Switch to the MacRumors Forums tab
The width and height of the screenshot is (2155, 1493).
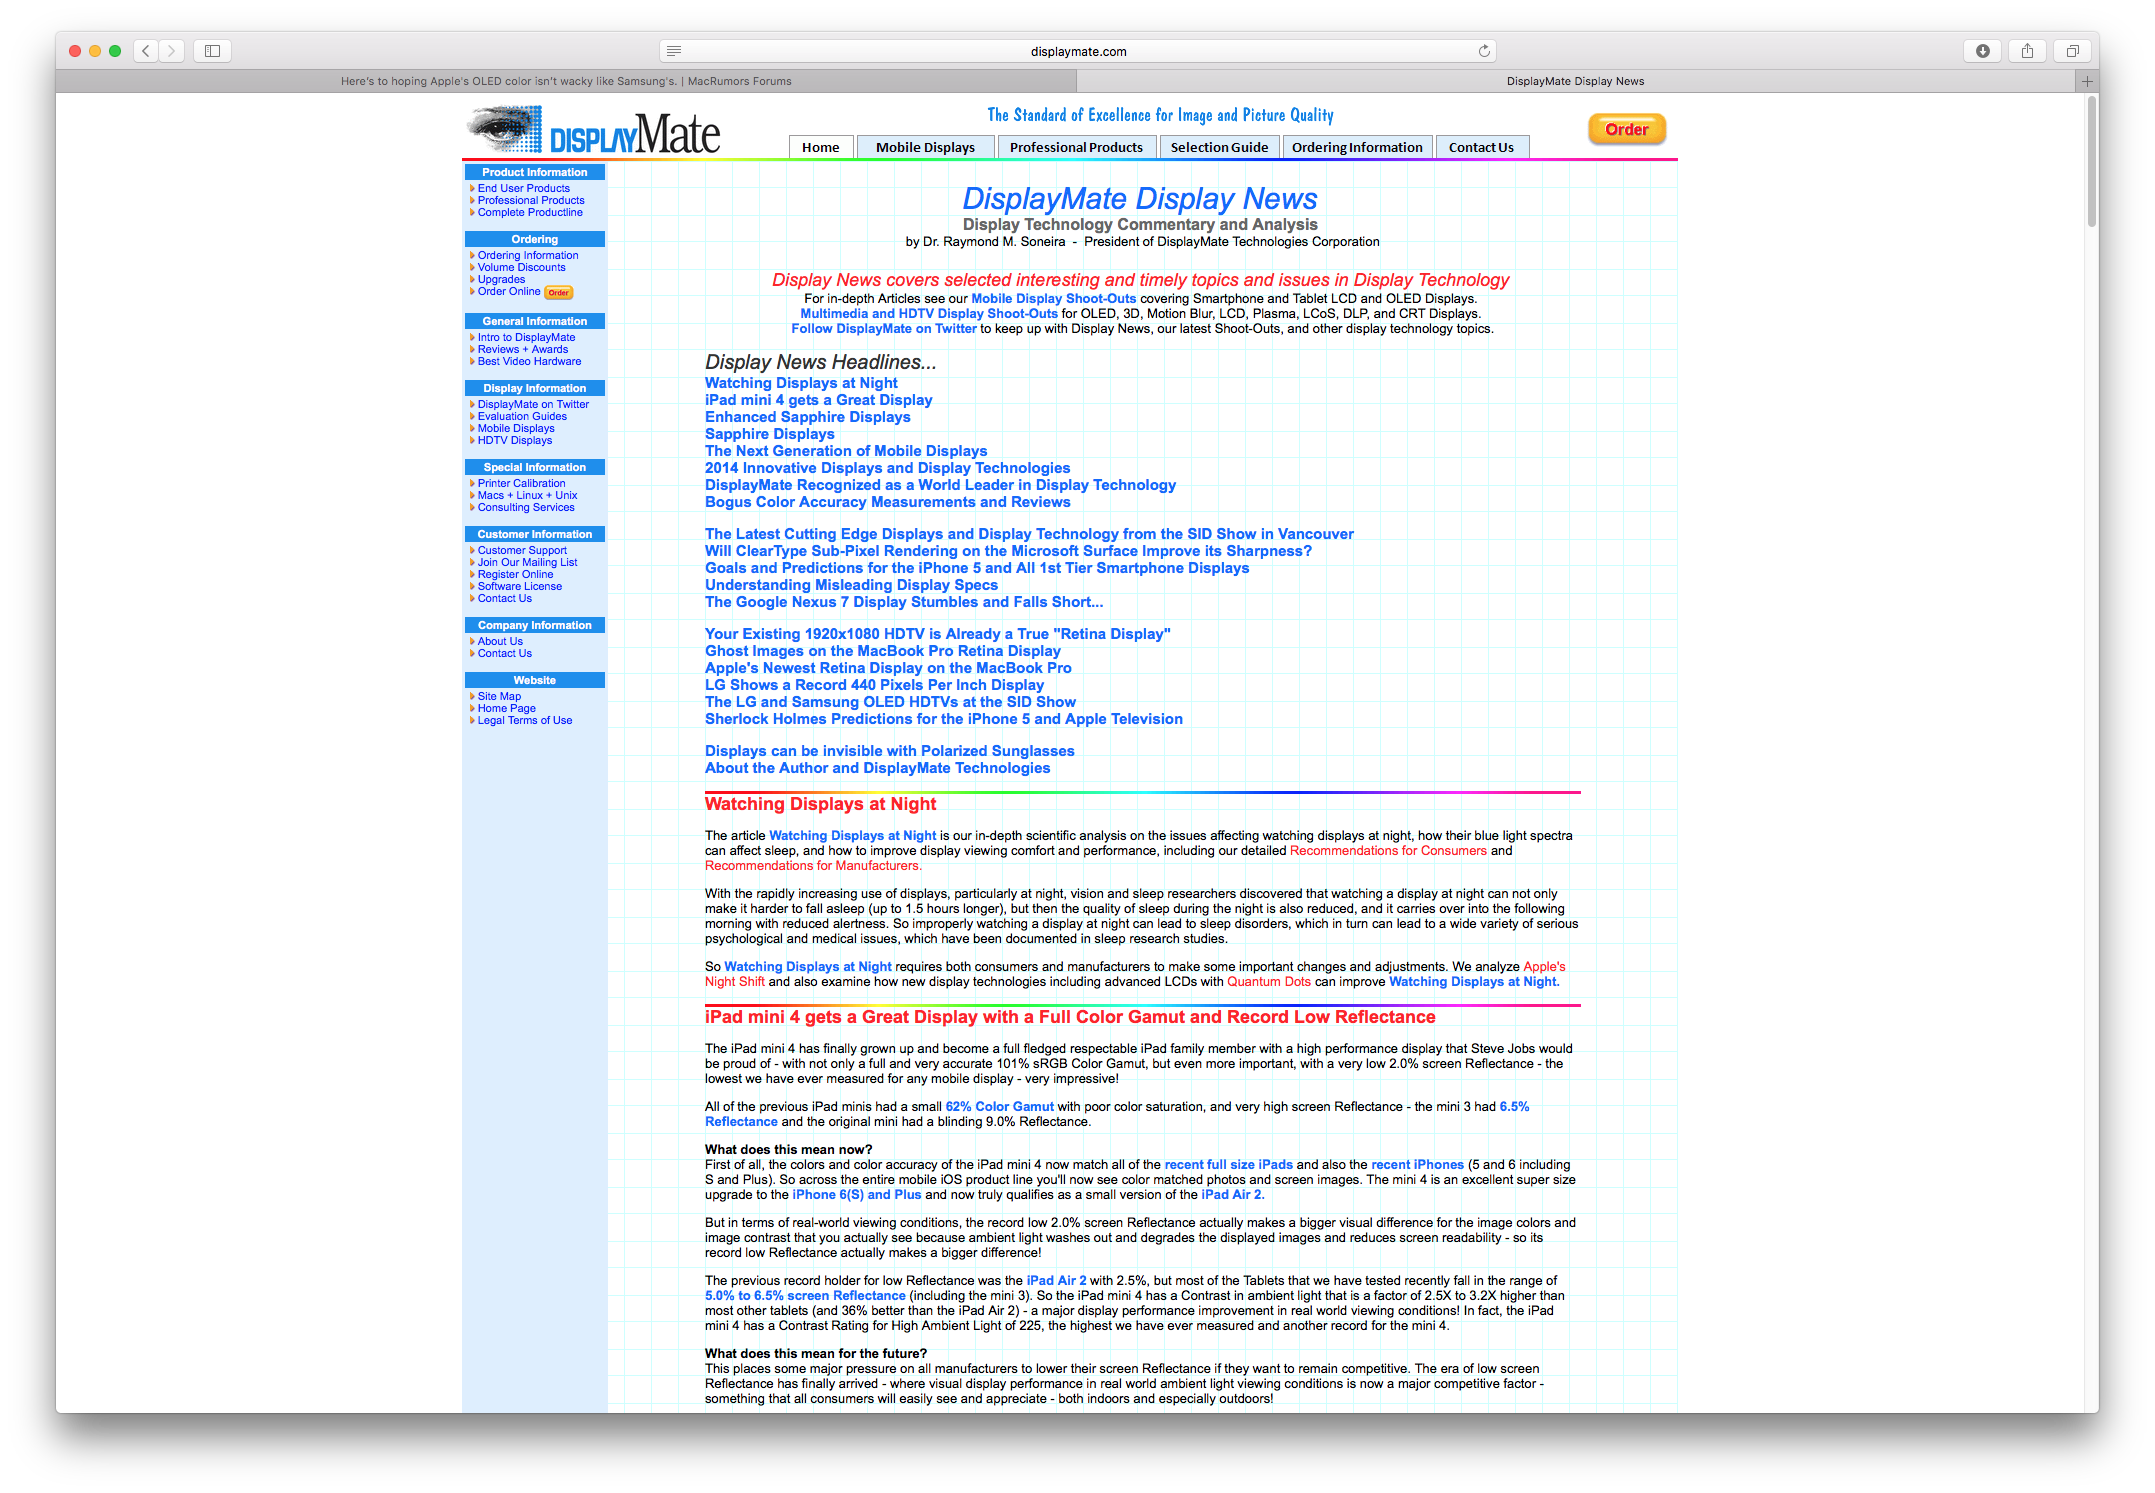click(566, 81)
